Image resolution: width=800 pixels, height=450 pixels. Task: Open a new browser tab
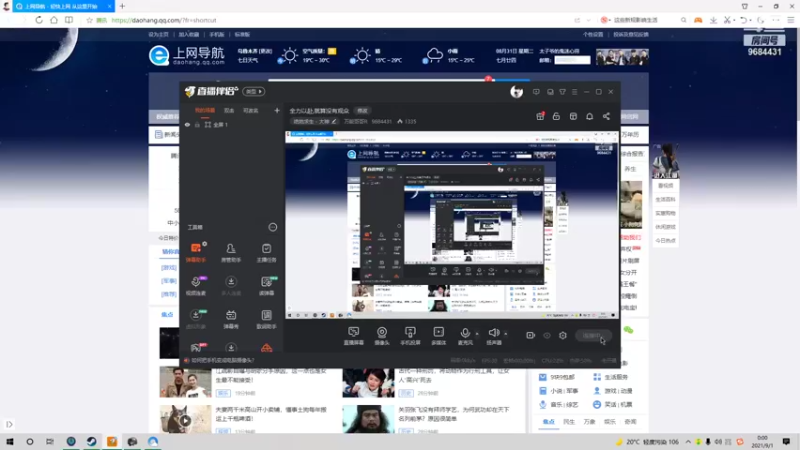(122, 6)
